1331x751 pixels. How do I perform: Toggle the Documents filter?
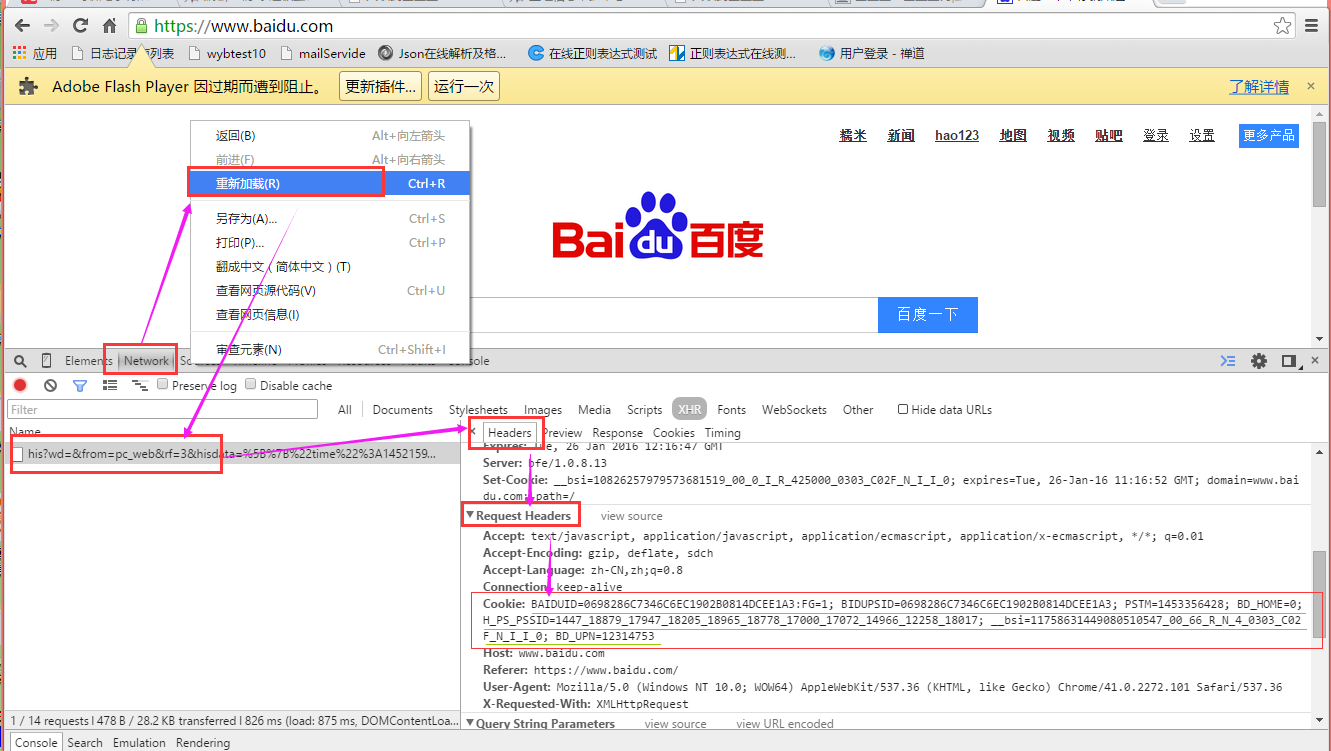tap(402, 409)
